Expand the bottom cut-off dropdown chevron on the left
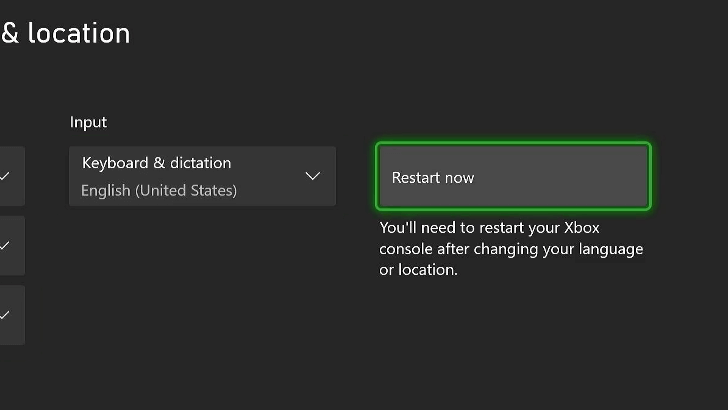The image size is (728, 410). click(x=6, y=314)
